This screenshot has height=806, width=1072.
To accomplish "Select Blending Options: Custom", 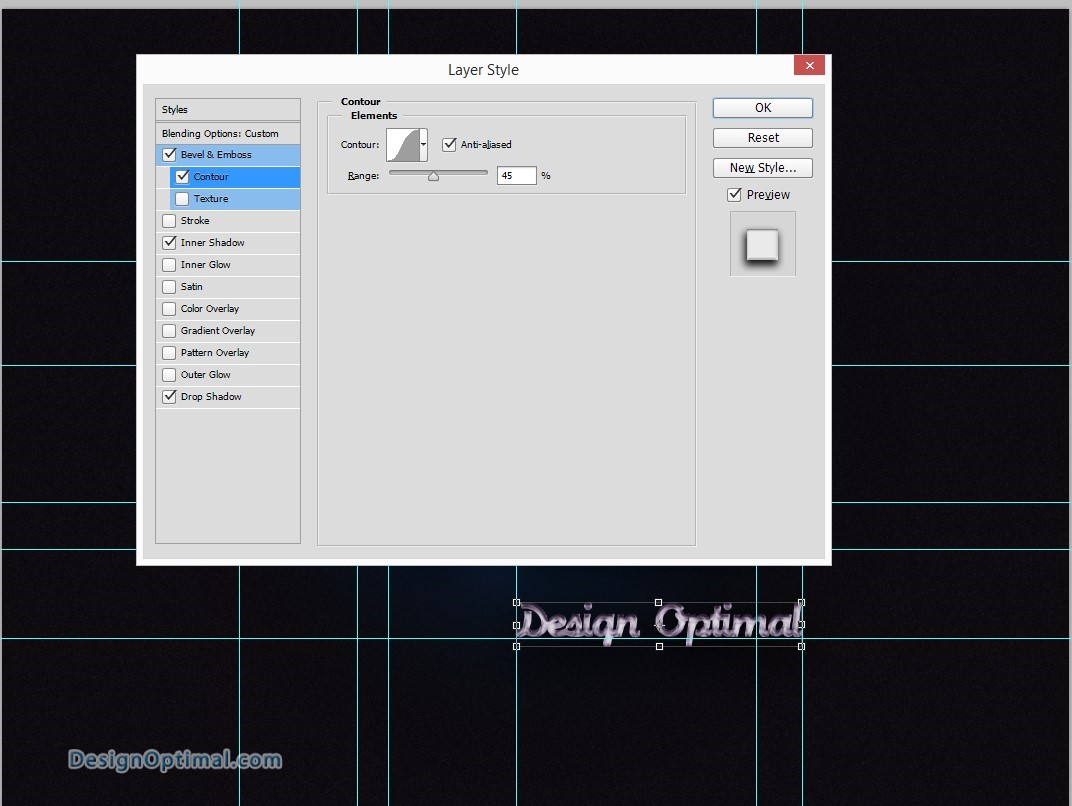I will [220, 133].
